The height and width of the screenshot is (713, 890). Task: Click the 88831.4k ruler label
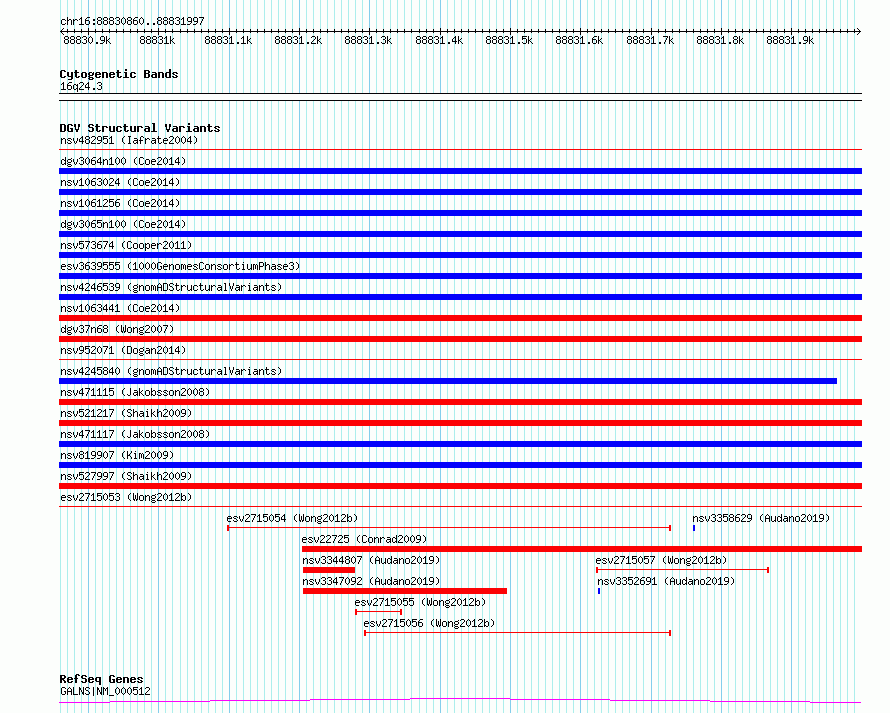(x=439, y=40)
